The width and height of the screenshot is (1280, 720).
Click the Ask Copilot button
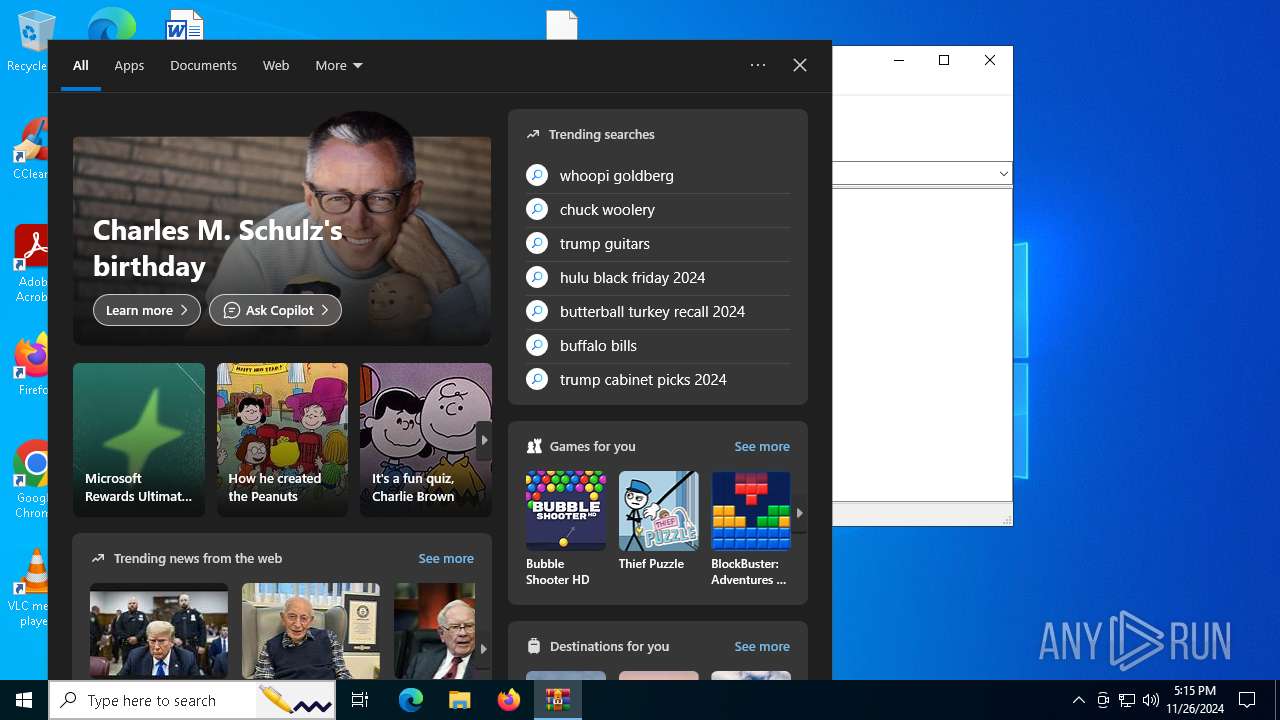click(275, 310)
